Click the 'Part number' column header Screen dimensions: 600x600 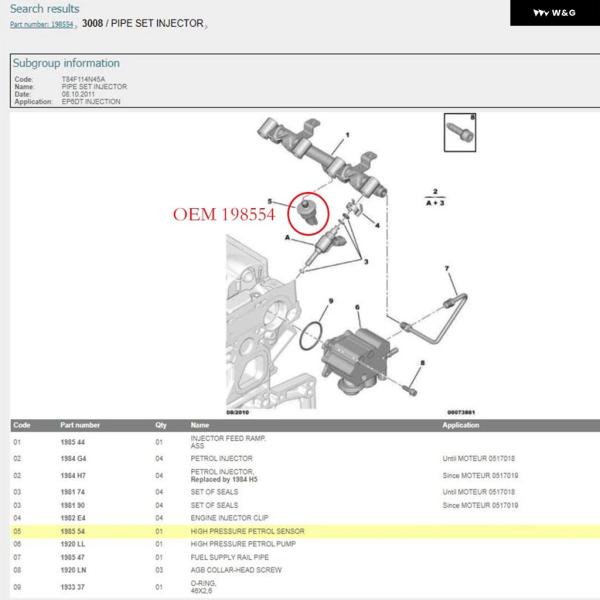click(x=80, y=425)
